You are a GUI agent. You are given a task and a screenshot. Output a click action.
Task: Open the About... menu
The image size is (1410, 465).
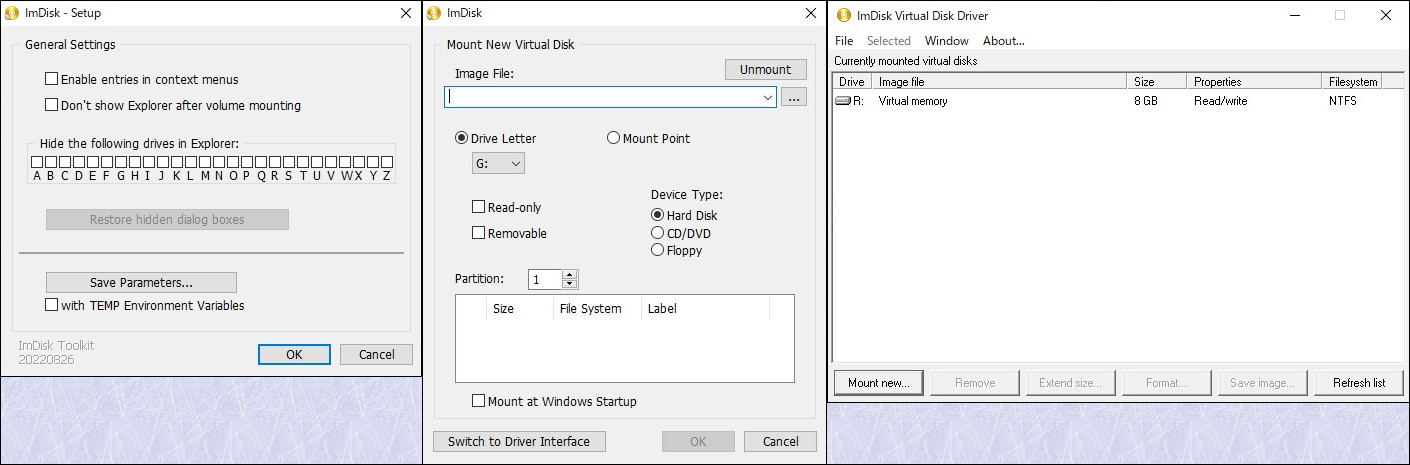1004,41
